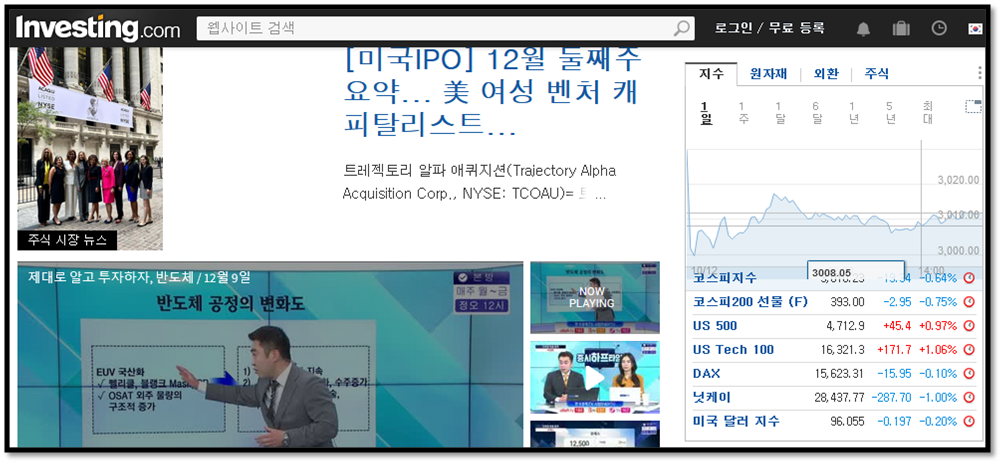The height and width of the screenshot is (464, 1002).
Task: Click the -1.00% change for 닛케이
Action: click(938, 398)
